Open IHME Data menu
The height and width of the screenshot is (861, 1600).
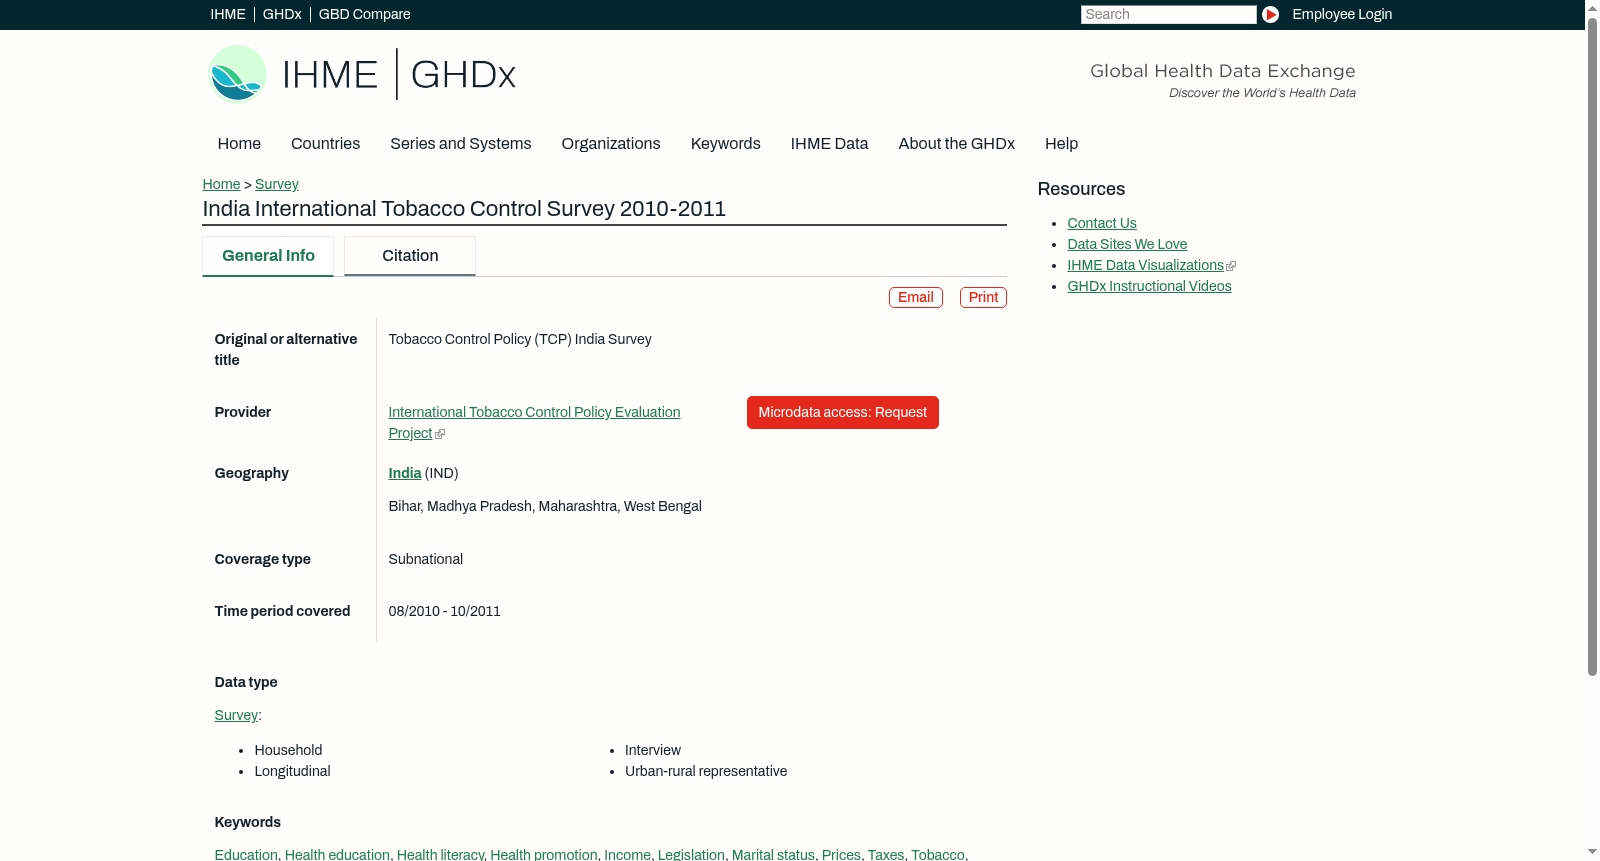(830, 144)
